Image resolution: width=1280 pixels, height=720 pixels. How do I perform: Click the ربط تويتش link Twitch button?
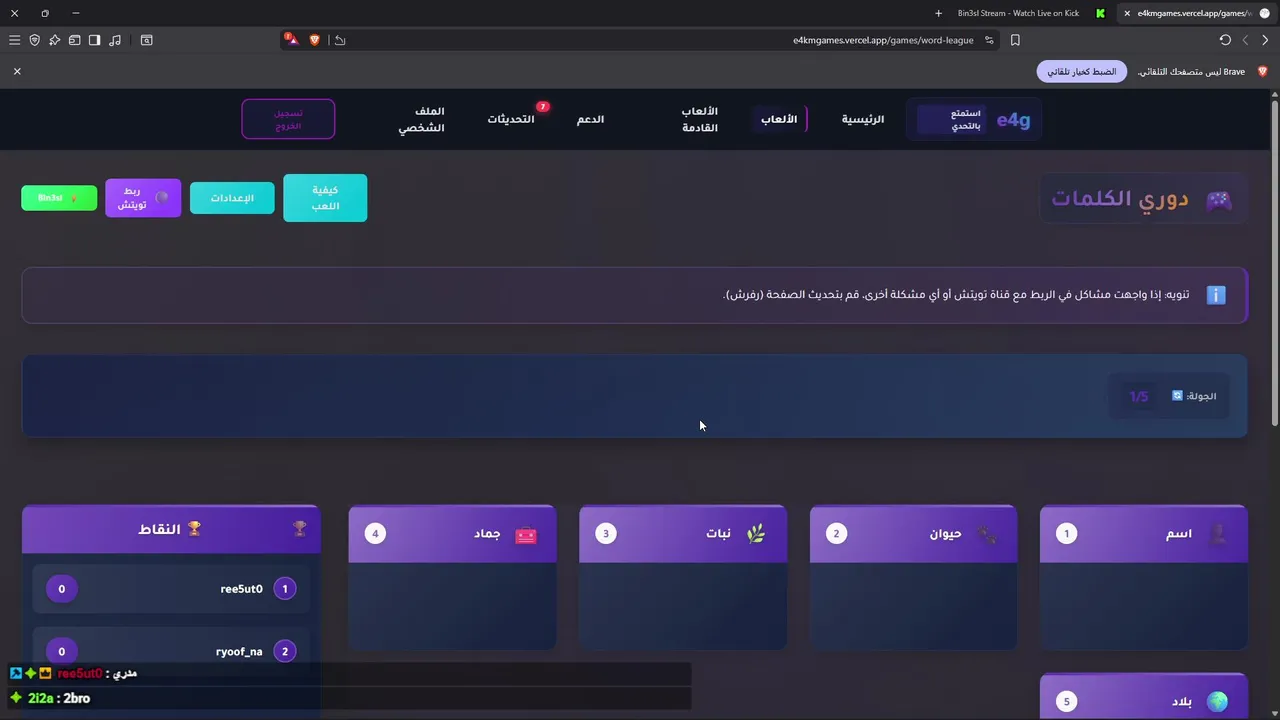143,198
